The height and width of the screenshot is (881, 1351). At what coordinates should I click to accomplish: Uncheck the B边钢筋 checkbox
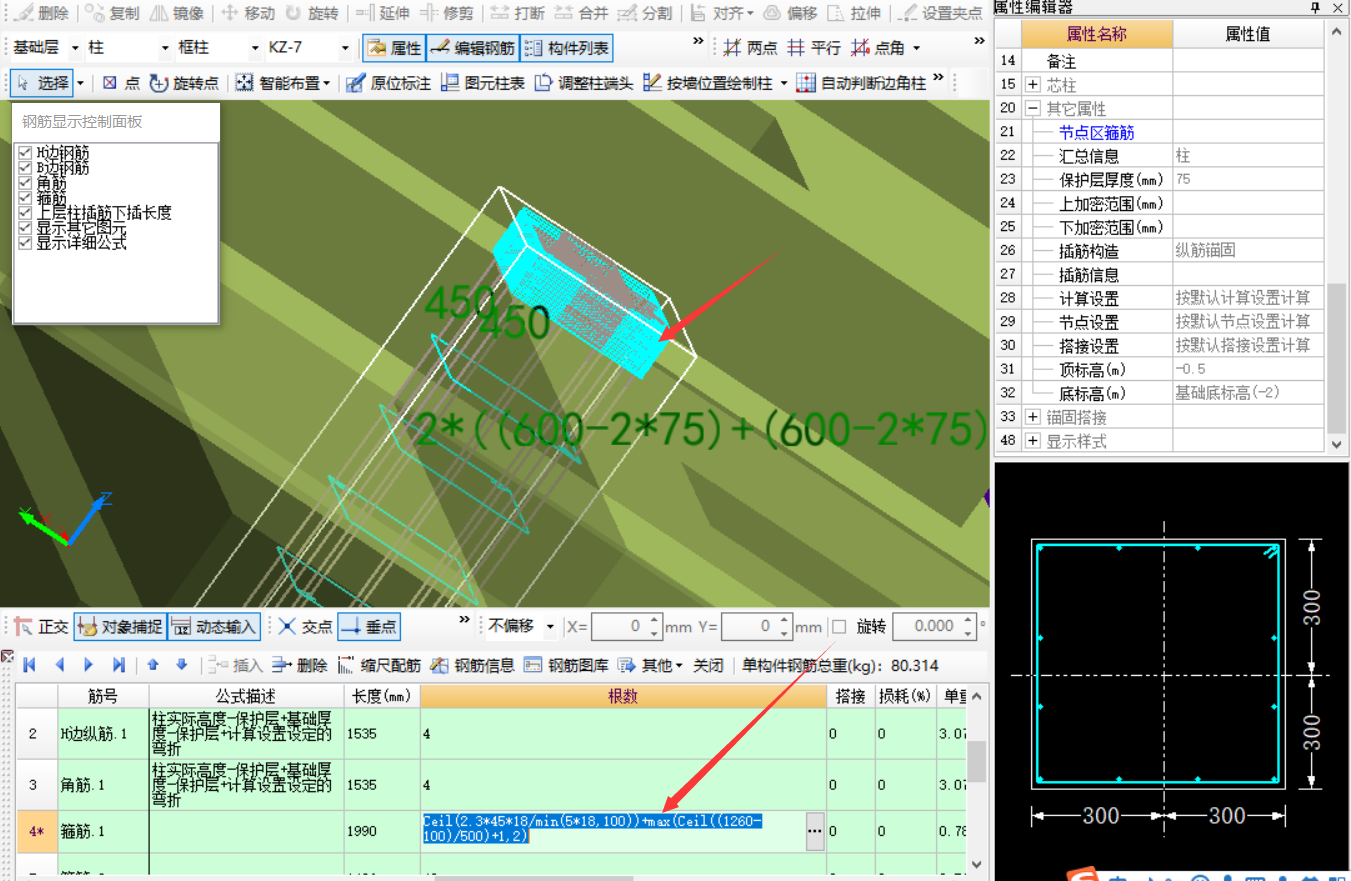pos(25,168)
